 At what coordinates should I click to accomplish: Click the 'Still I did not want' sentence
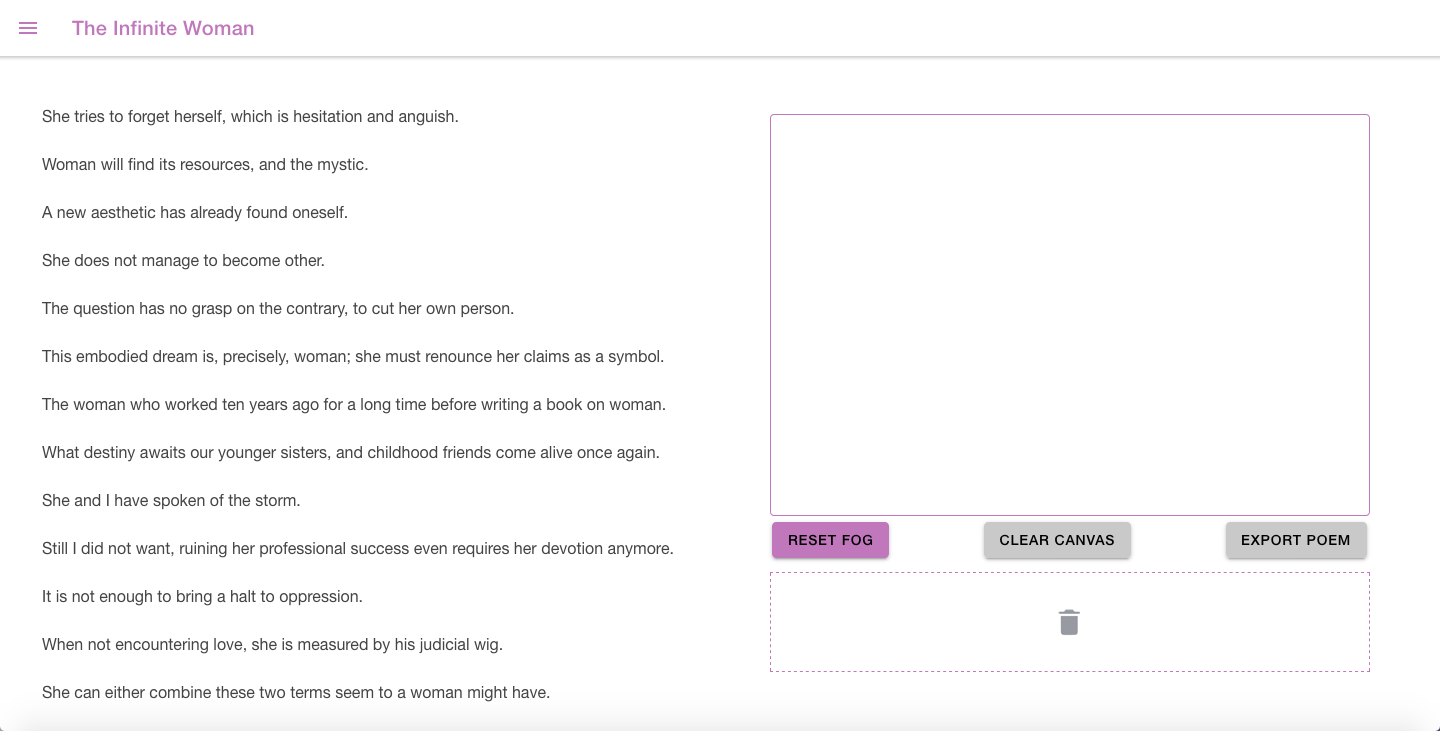click(358, 549)
